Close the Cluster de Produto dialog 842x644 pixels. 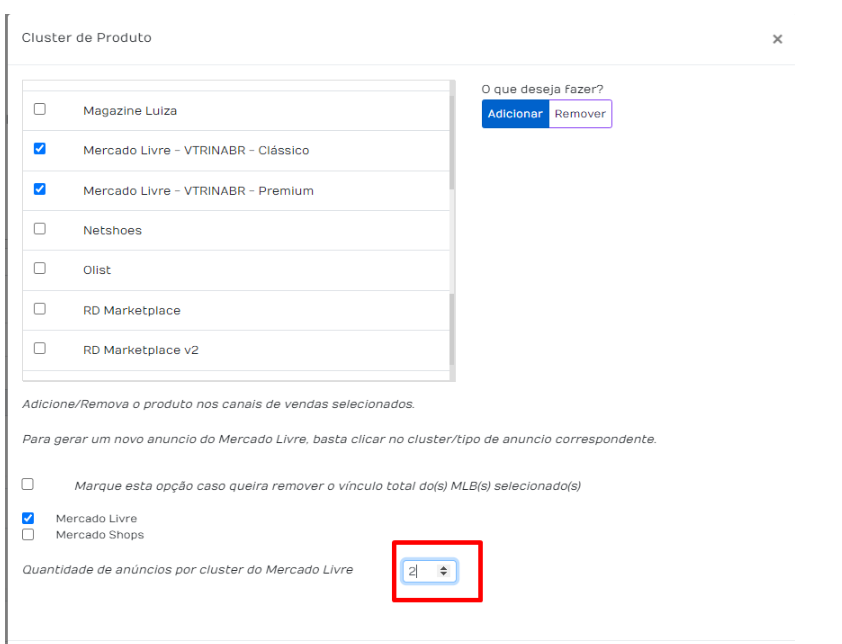tap(777, 39)
